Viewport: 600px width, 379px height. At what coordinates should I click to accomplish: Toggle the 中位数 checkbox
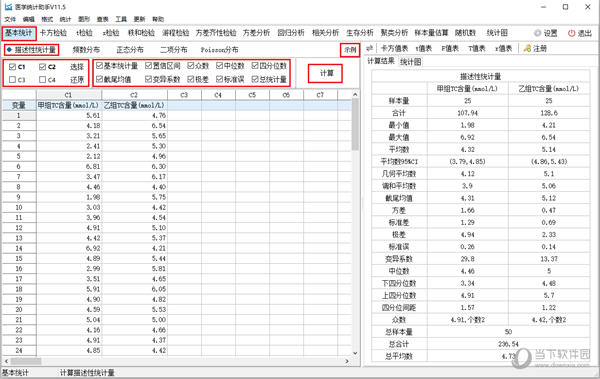coord(219,66)
